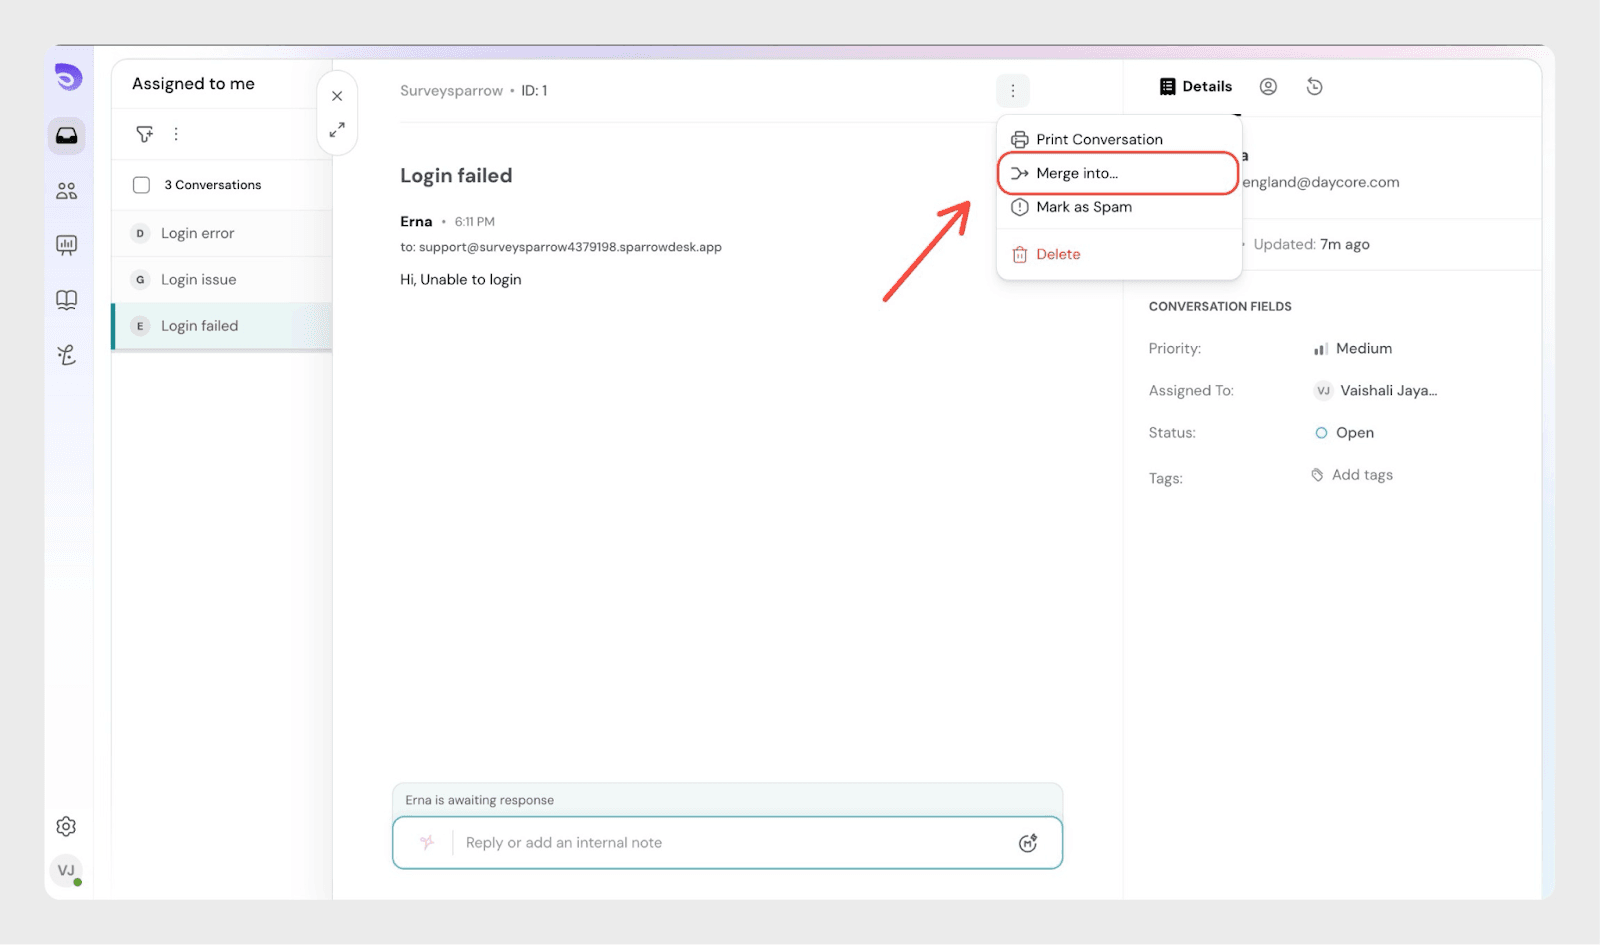
Task: Click the reply or internal note field
Action: click(x=730, y=843)
